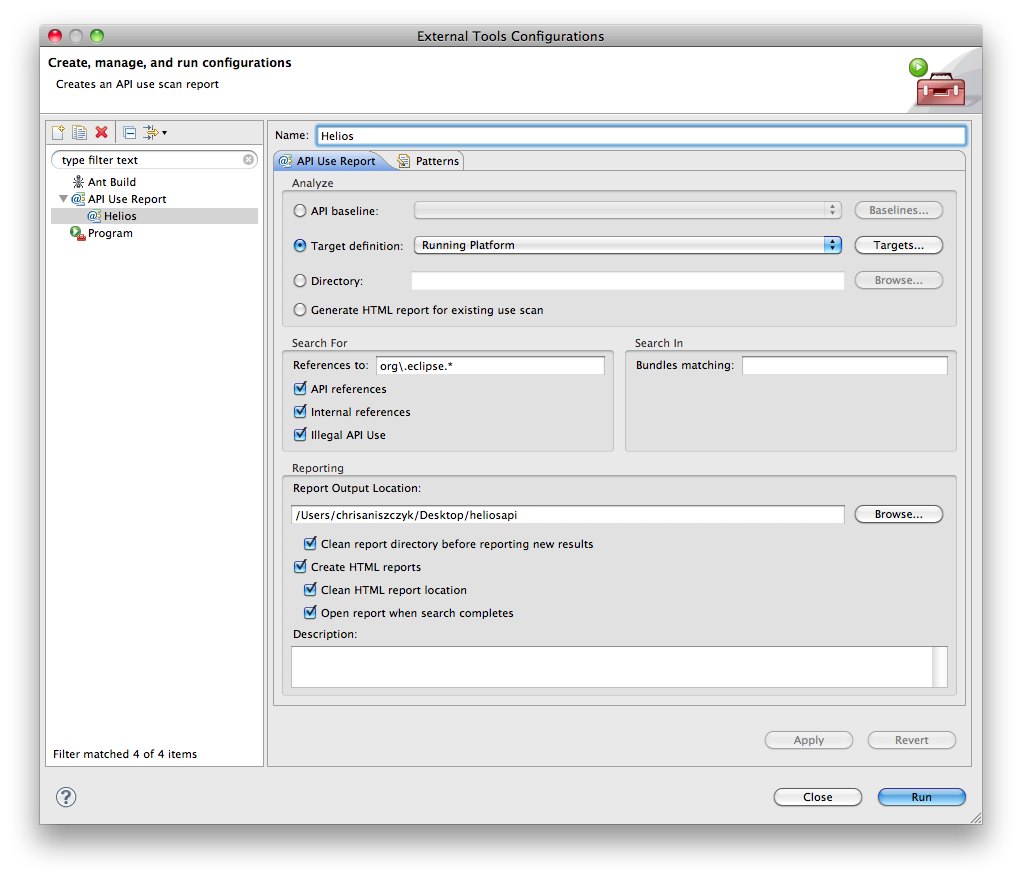Click the Ant Build icon in the tree

[x=78, y=182]
